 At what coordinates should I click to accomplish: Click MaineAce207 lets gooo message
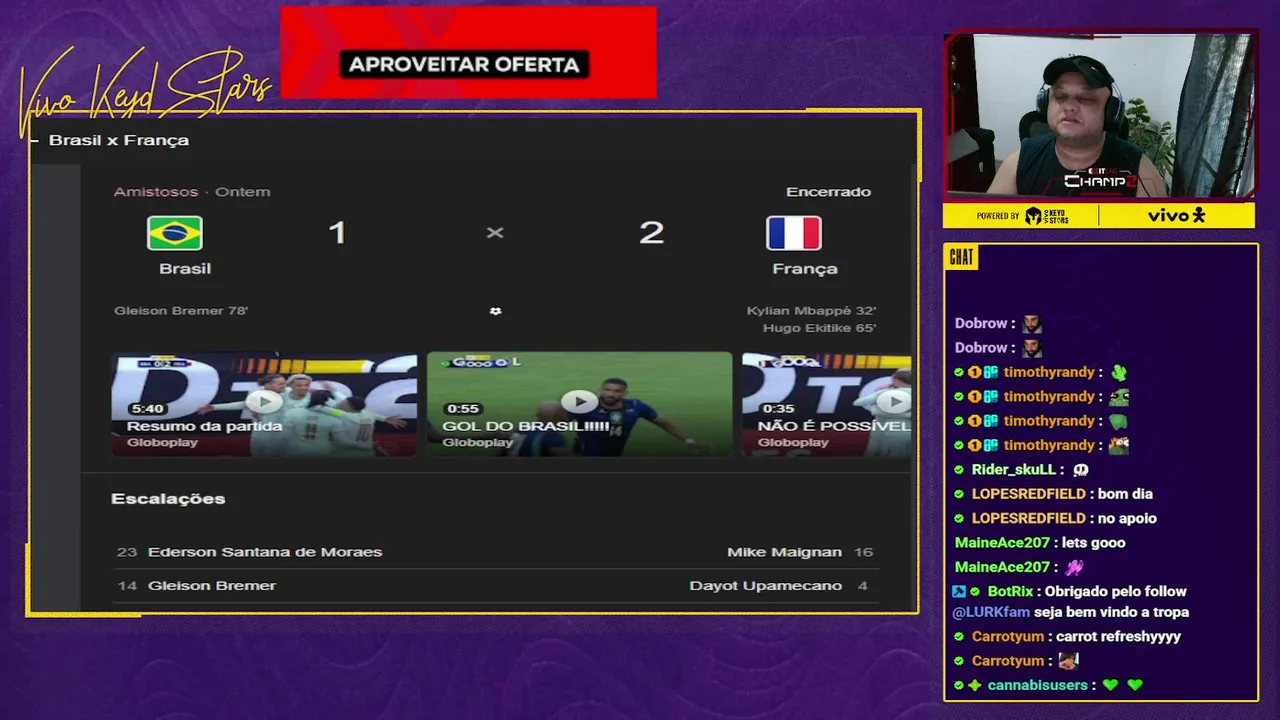point(1040,543)
